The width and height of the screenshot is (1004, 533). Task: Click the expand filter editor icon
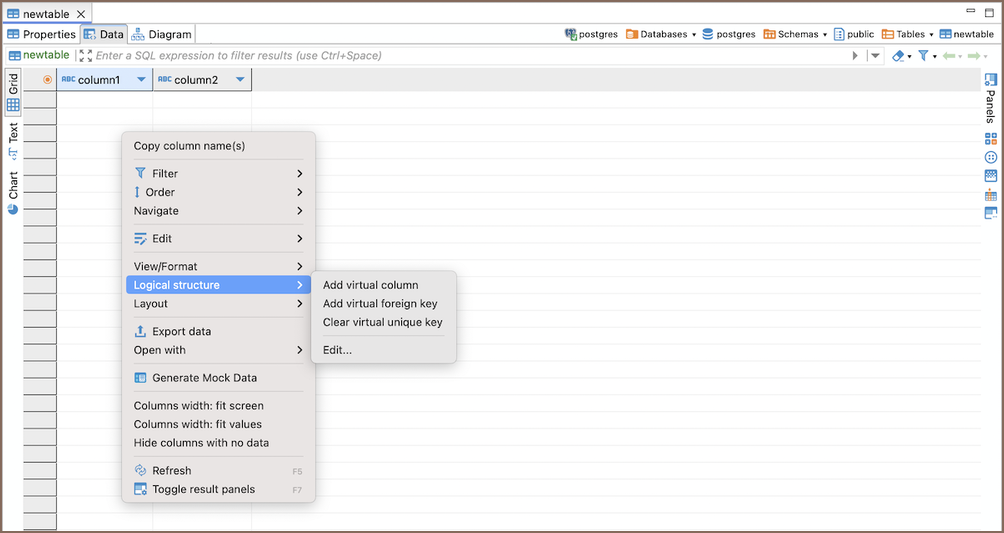click(x=86, y=56)
